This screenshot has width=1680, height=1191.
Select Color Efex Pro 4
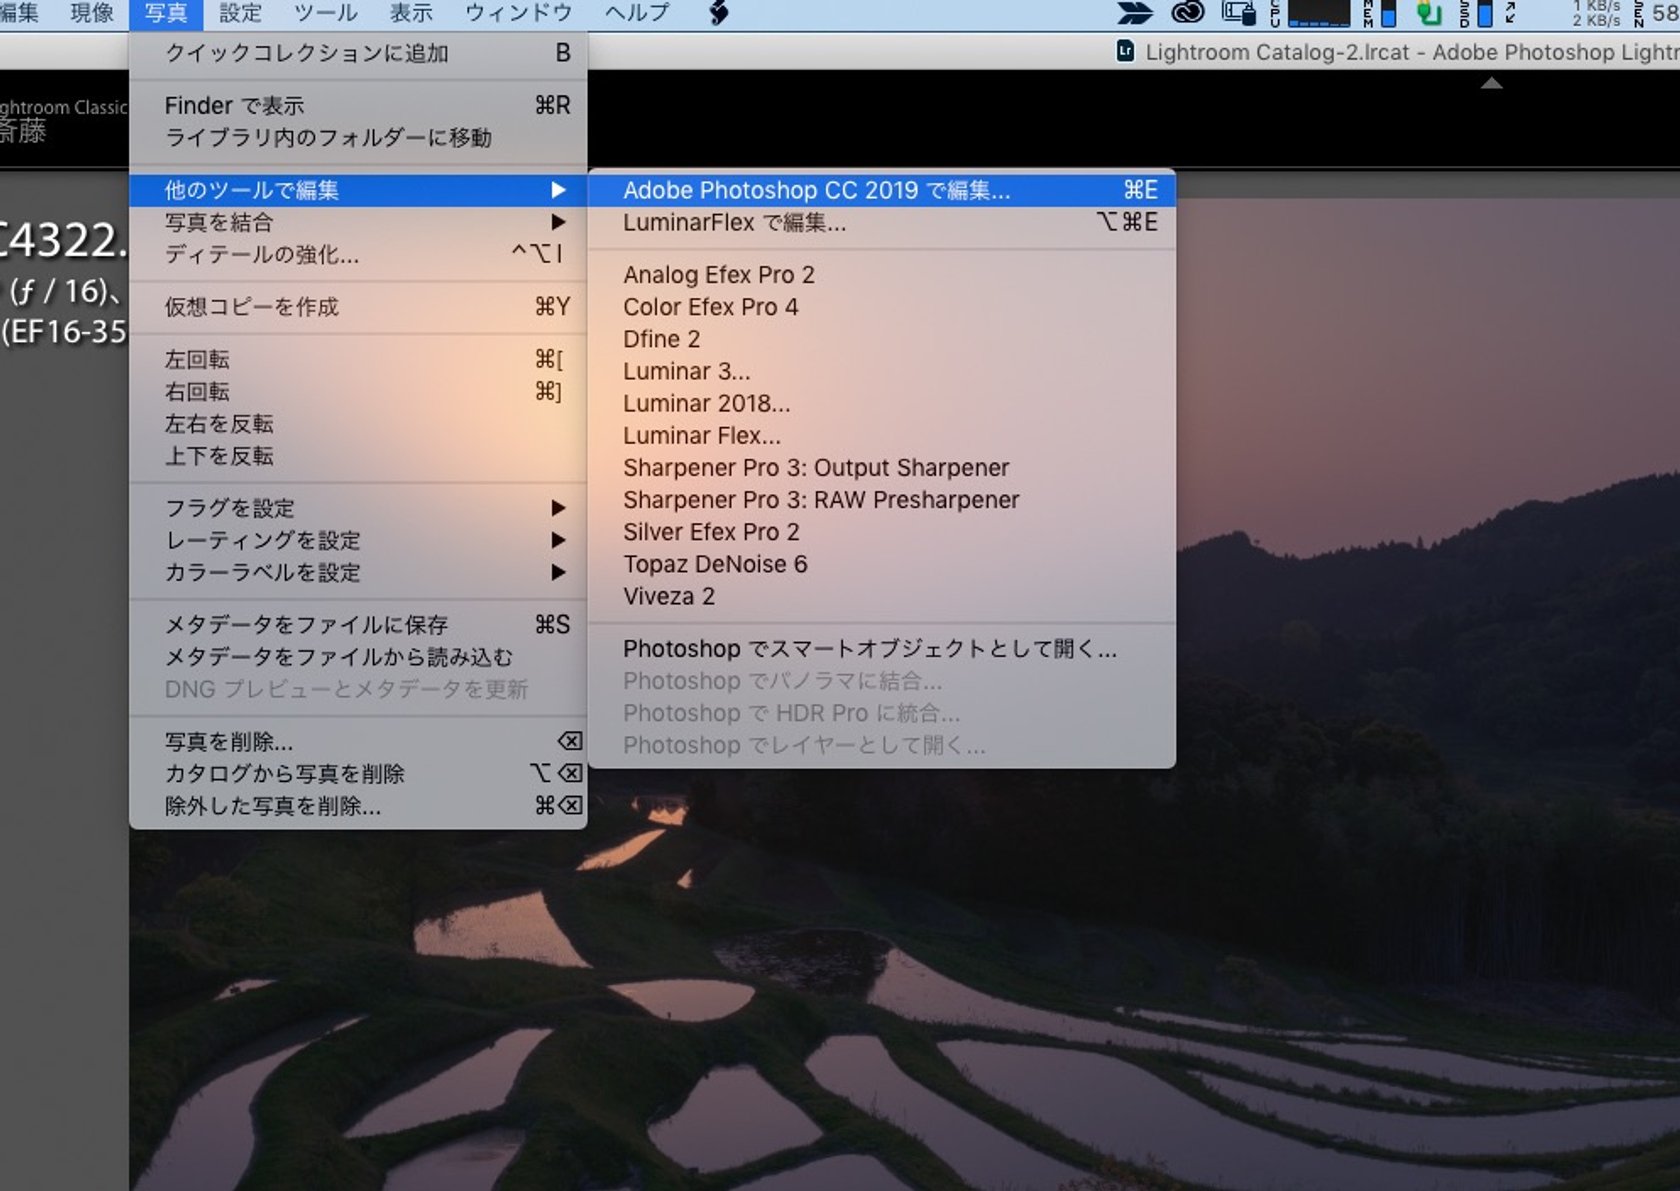click(x=882, y=307)
